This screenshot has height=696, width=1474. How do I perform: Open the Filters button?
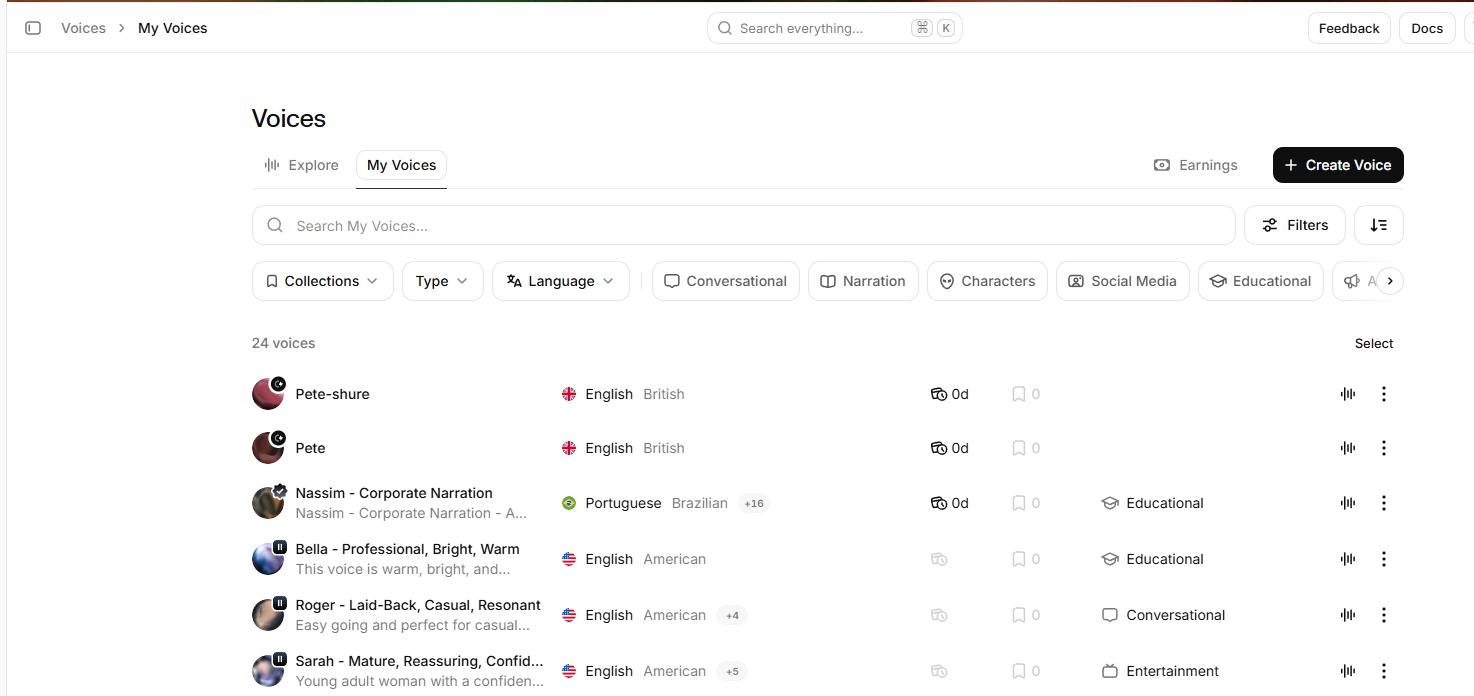click(1295, 225)
